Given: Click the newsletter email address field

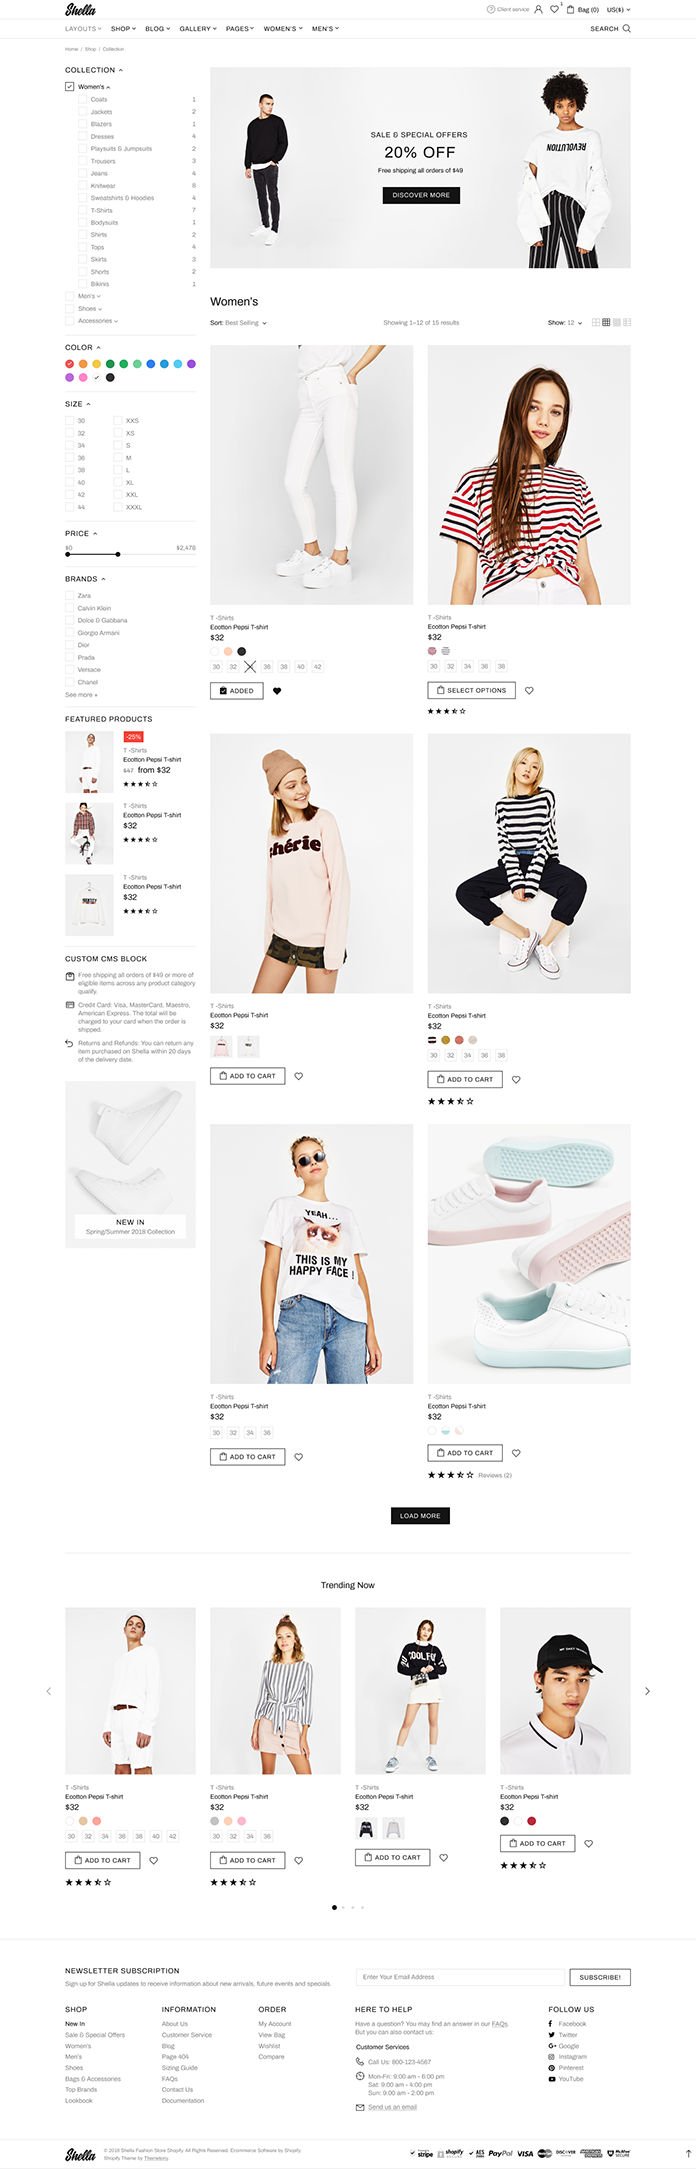Looking at the screenshot, I should (461, 1977).
